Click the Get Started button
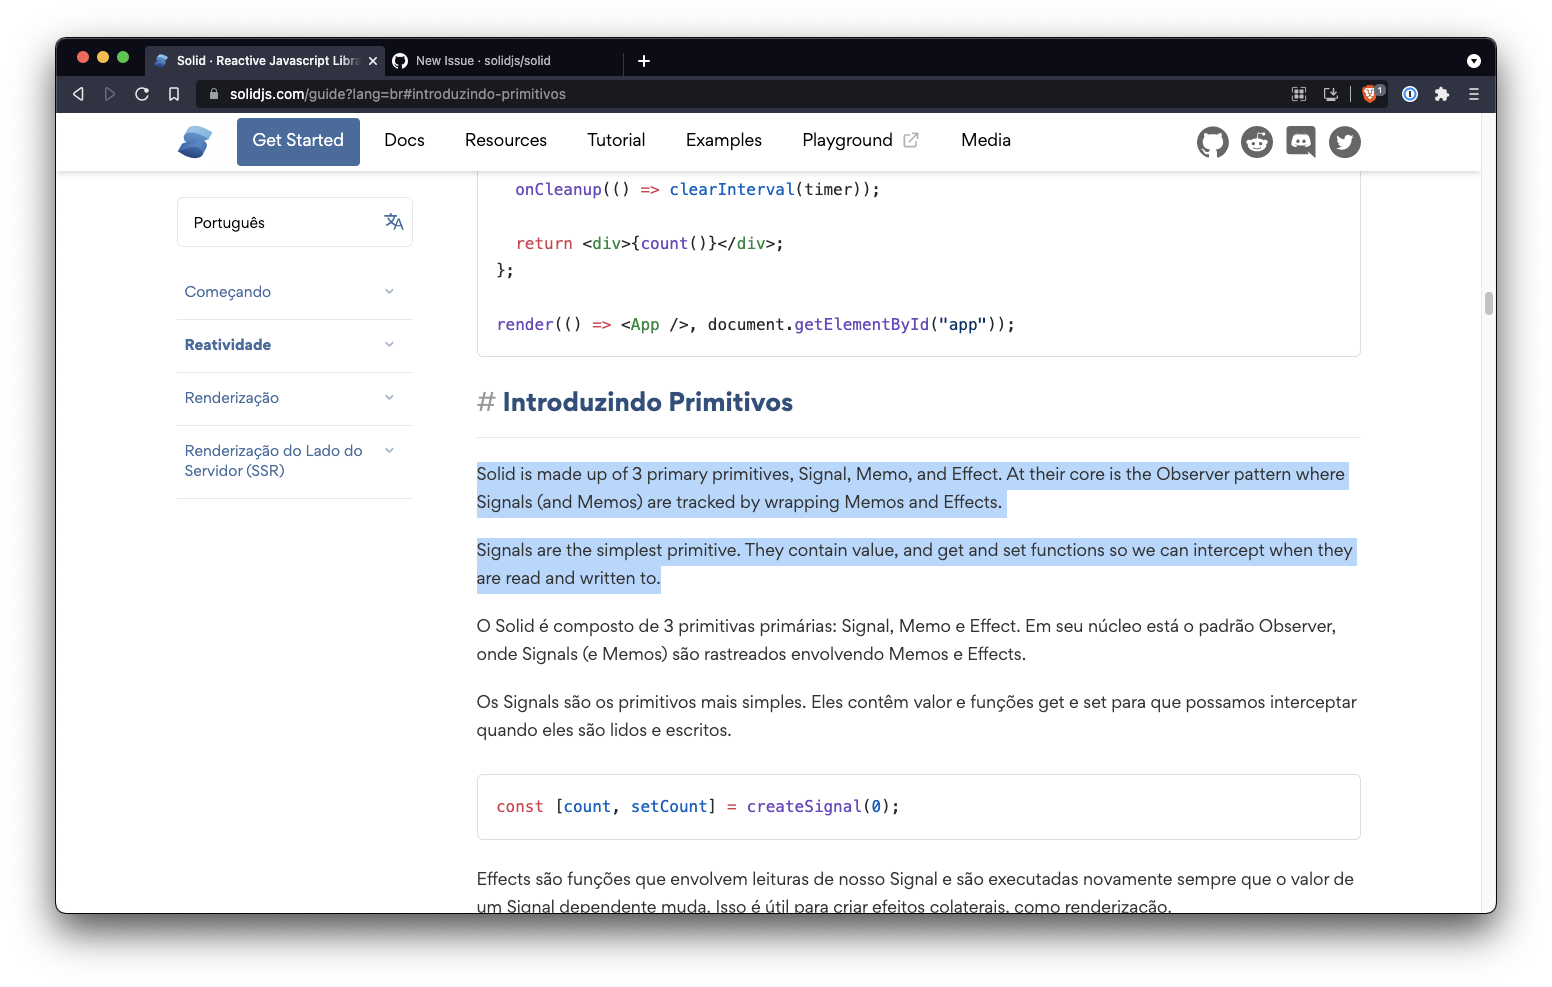 pos(298,141)
